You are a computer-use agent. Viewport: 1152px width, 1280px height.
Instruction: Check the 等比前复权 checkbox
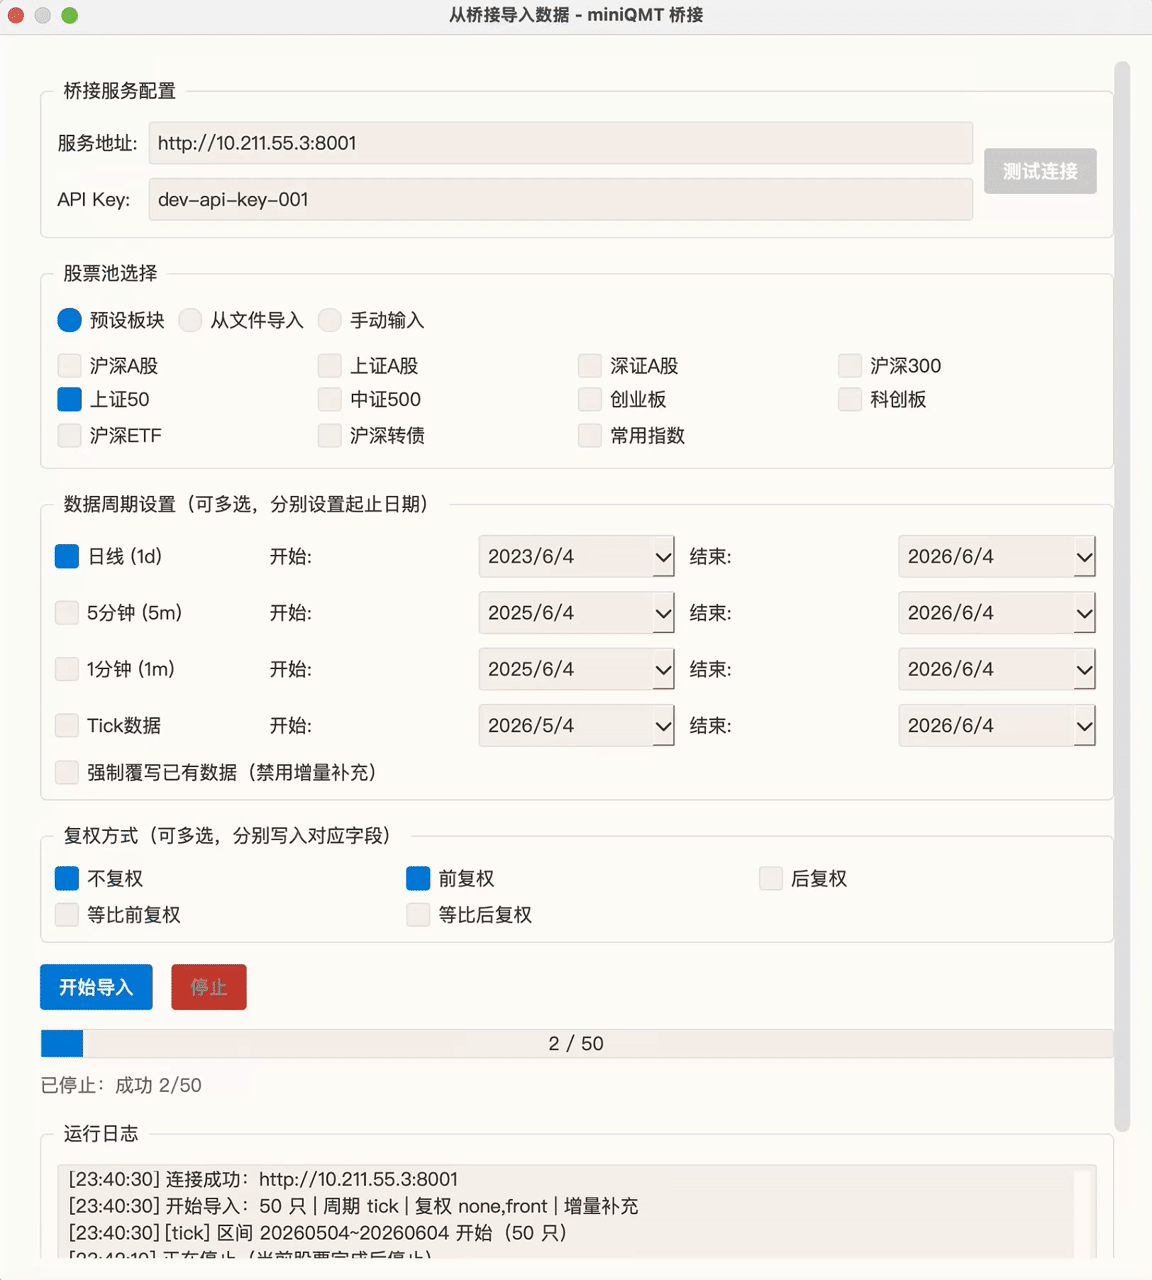(67, 914)
